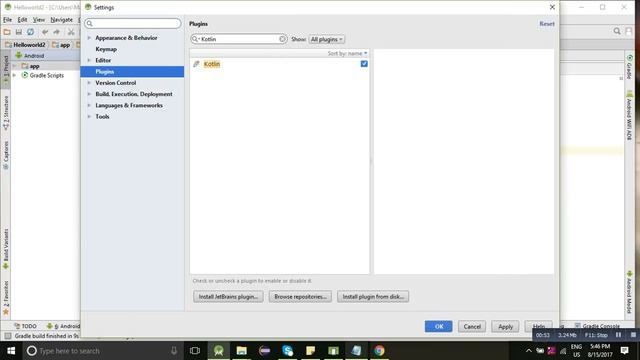Click Windows Start button
Image resolution: width=640 pixels, height=360 pixels.
click(11, 351)
